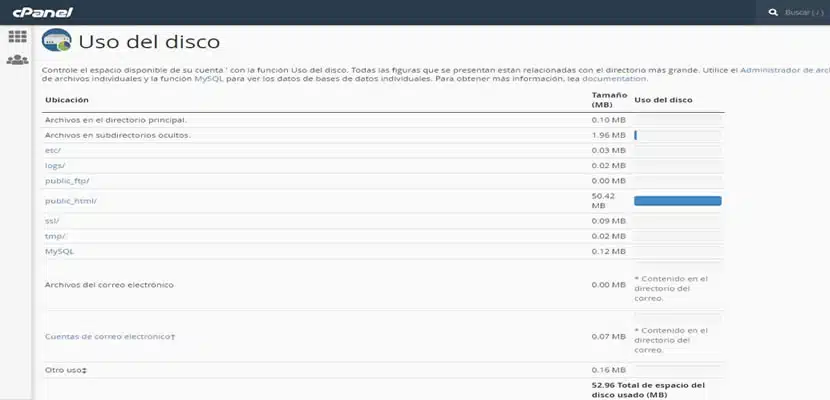This screenshot has width=830, height=400.
Task: Open Cuentas de correo electrónico link
Action: (x=110, y=337)
